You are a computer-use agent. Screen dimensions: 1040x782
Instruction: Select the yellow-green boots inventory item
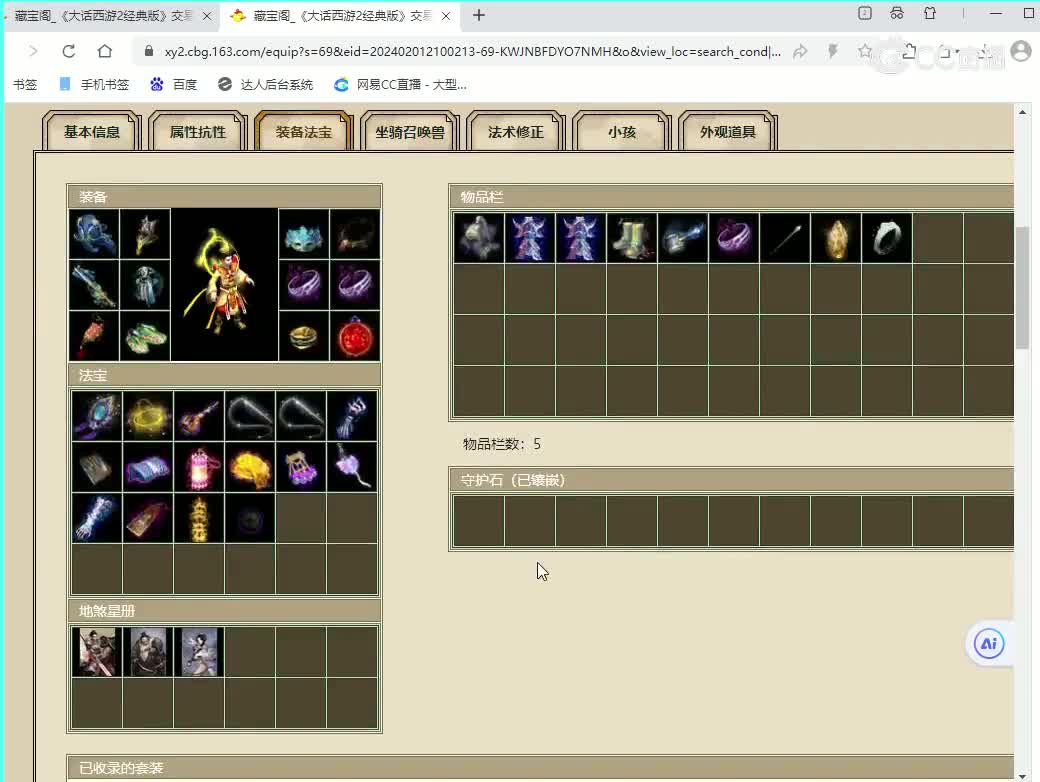click(x=632, y=237)
